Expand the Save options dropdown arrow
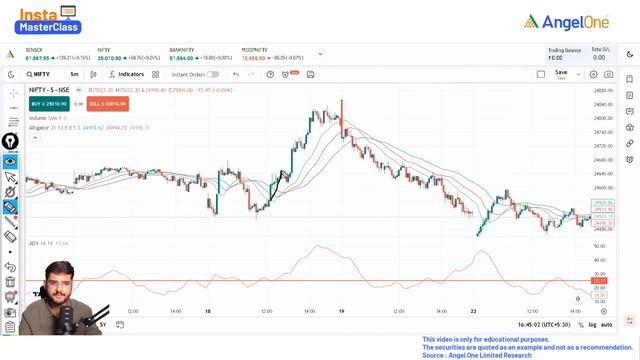 (x=578, y=74)
